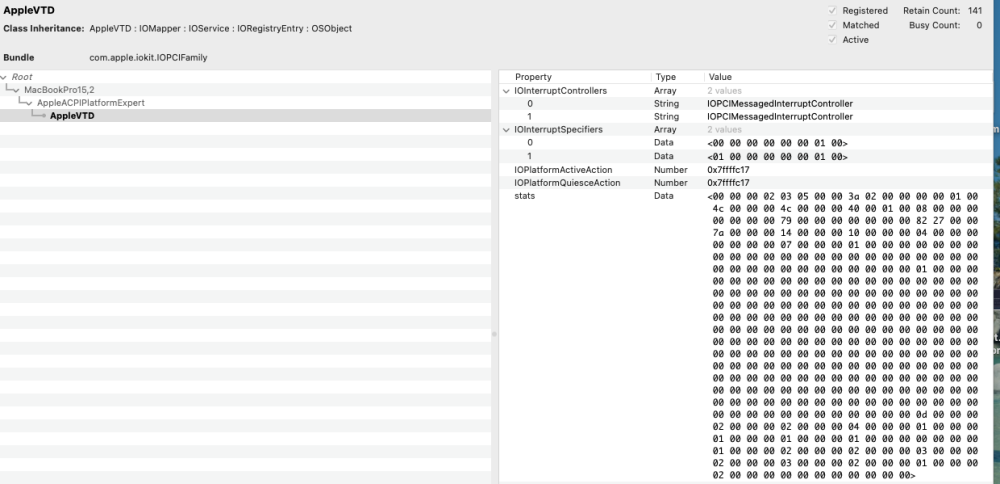1000x484 pixels.
Task: Click the Retain Count value 141
Action: (x=974, y=11)
